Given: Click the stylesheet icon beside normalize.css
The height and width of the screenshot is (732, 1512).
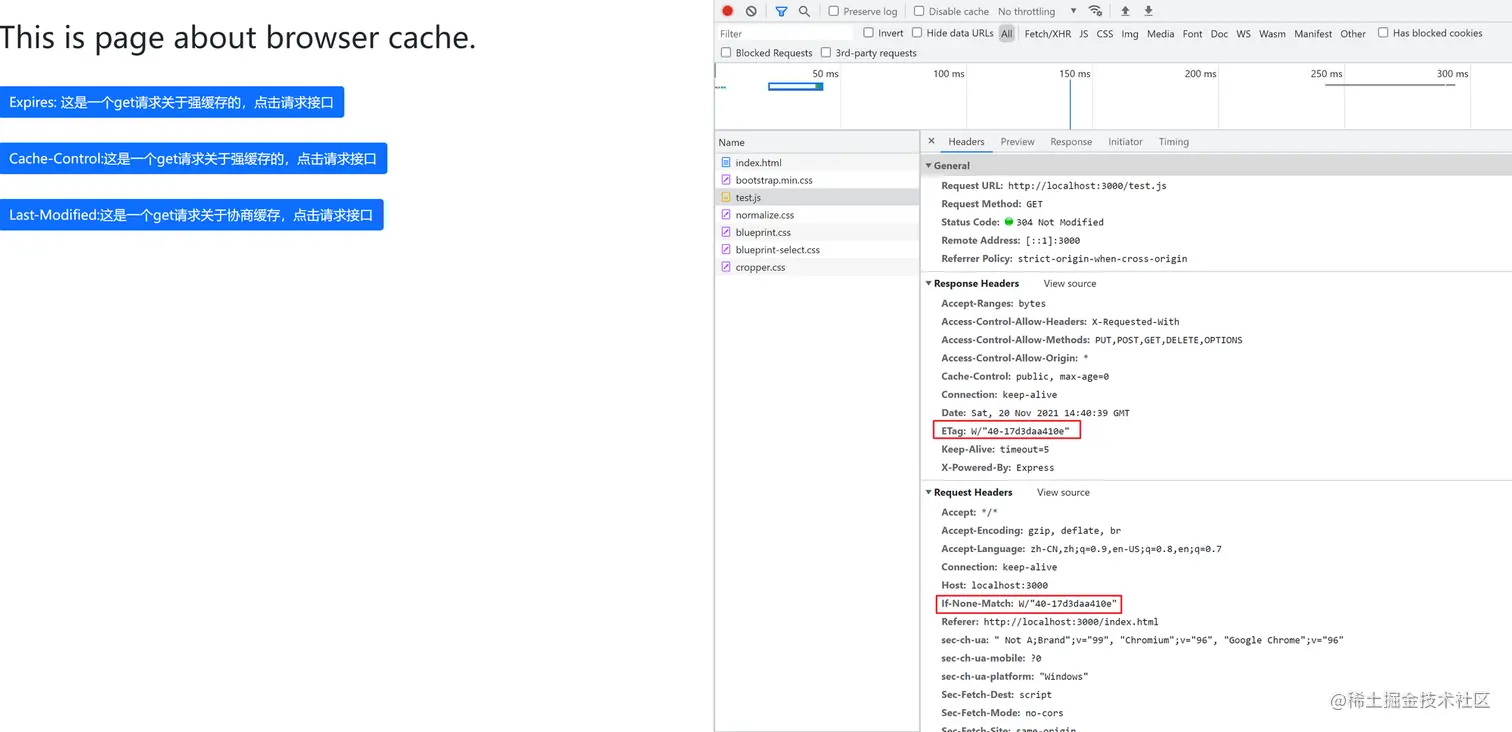Looking at the screenshot, I should point(726,215).
